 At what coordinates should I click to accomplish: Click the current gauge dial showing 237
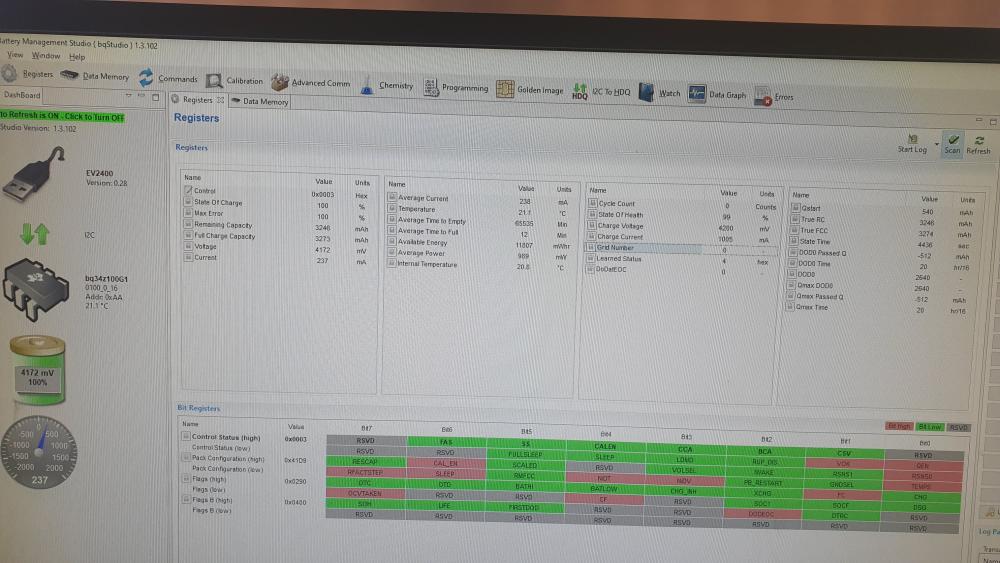pyautogui.click(x=39, y=452)
